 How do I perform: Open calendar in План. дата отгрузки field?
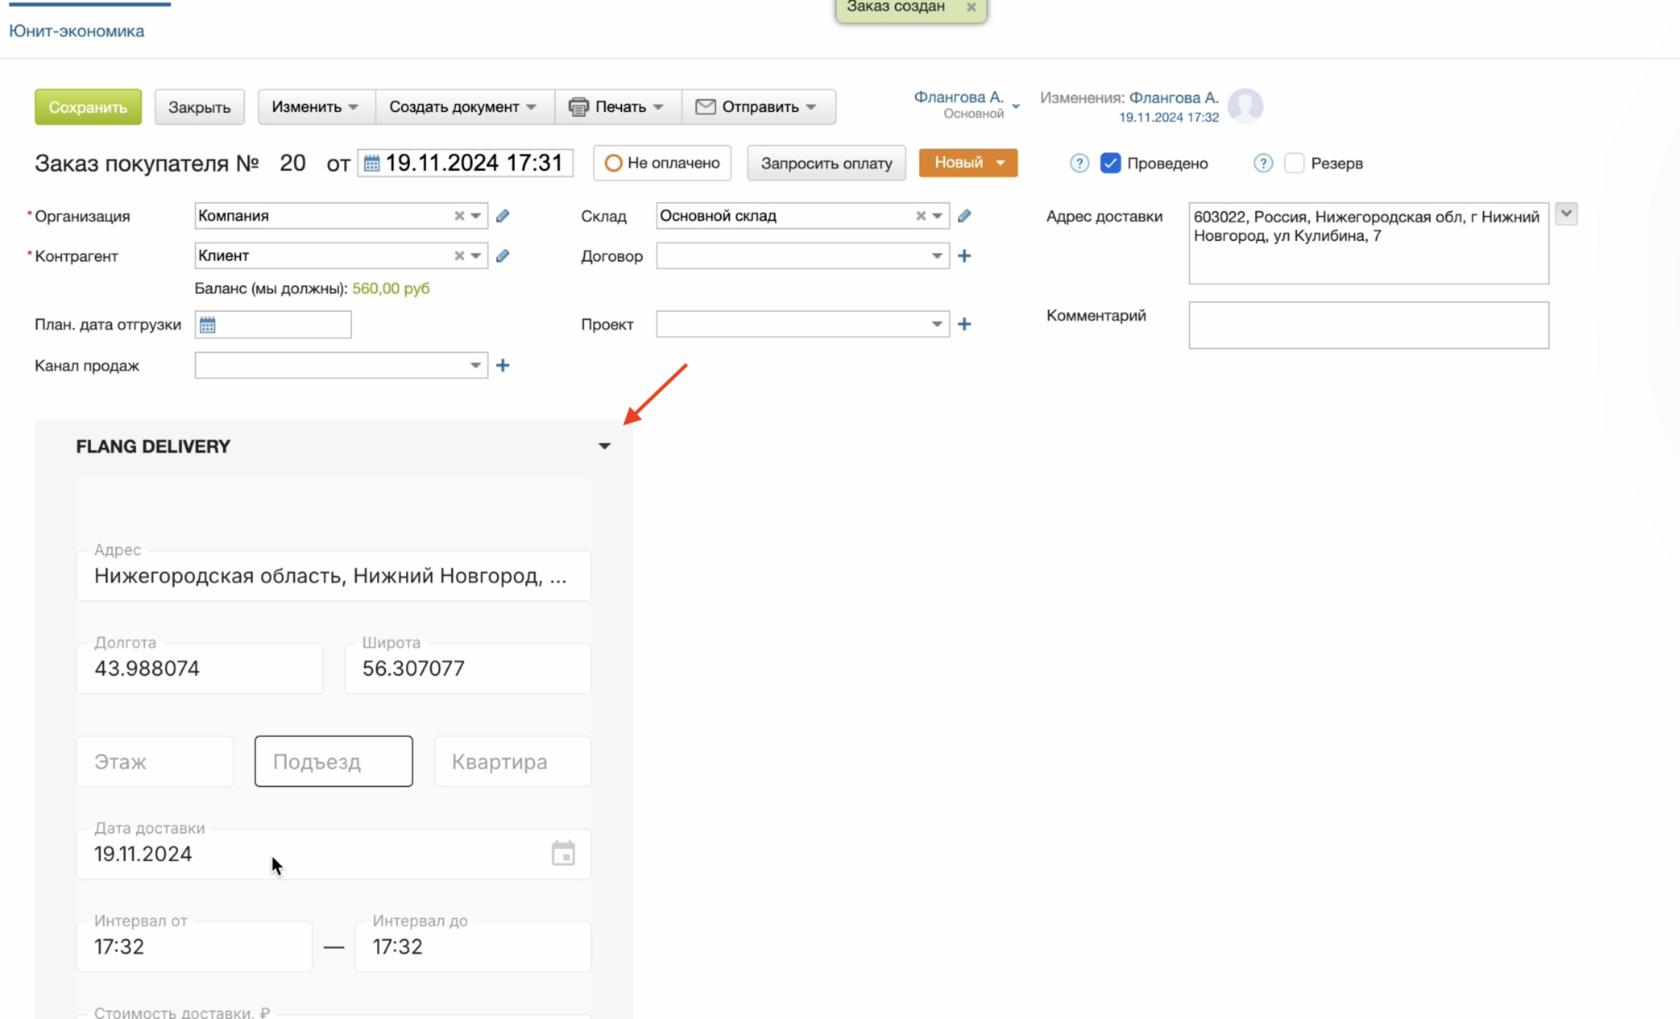[x=208, y=324]
